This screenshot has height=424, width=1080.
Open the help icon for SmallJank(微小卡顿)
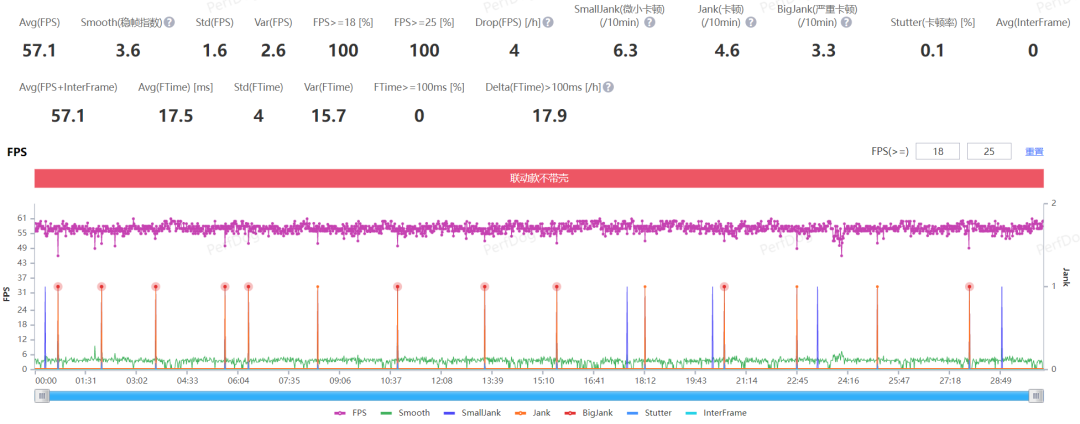(650, 22)
